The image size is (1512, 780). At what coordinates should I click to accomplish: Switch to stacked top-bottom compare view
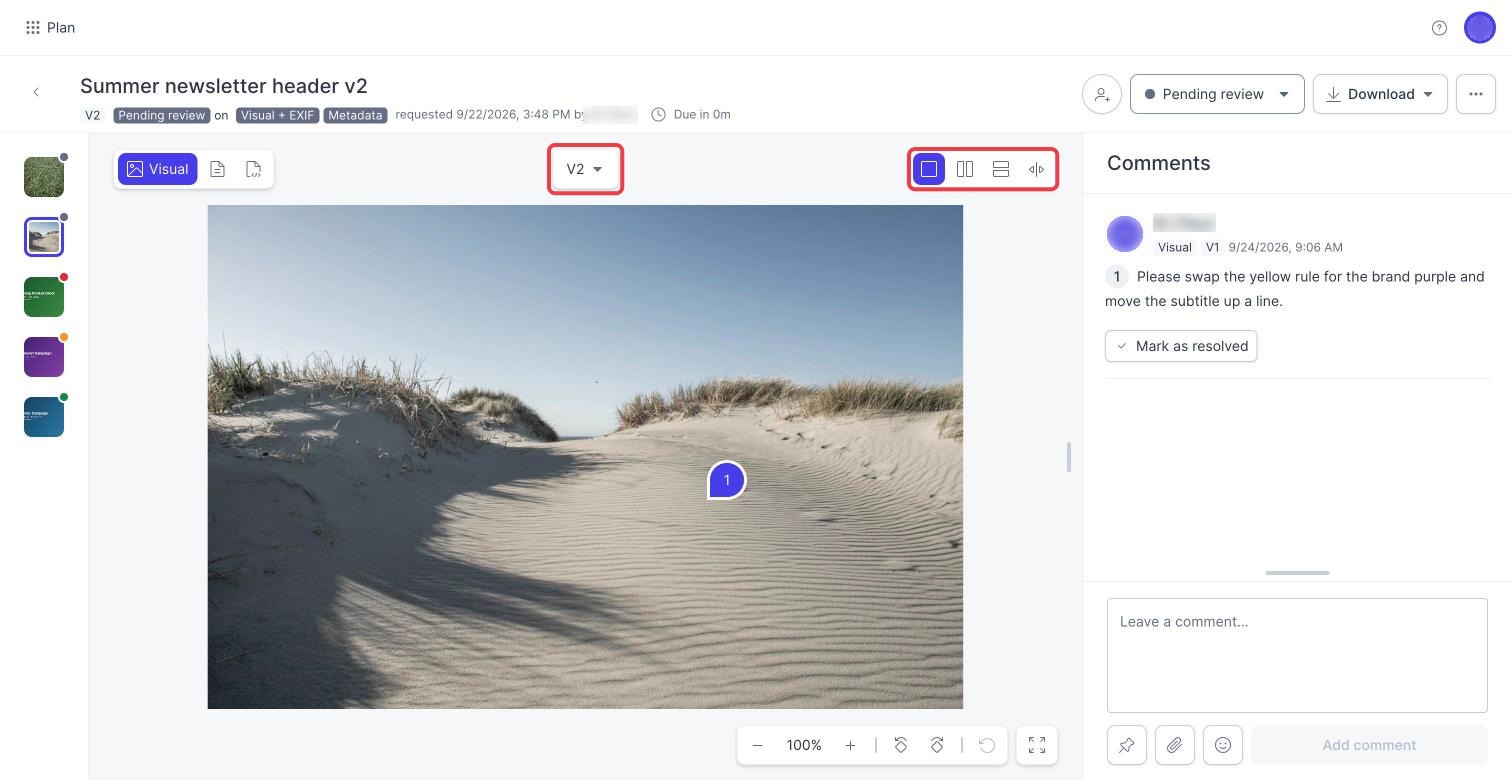pyautogui.click(x=1001, y=169)
